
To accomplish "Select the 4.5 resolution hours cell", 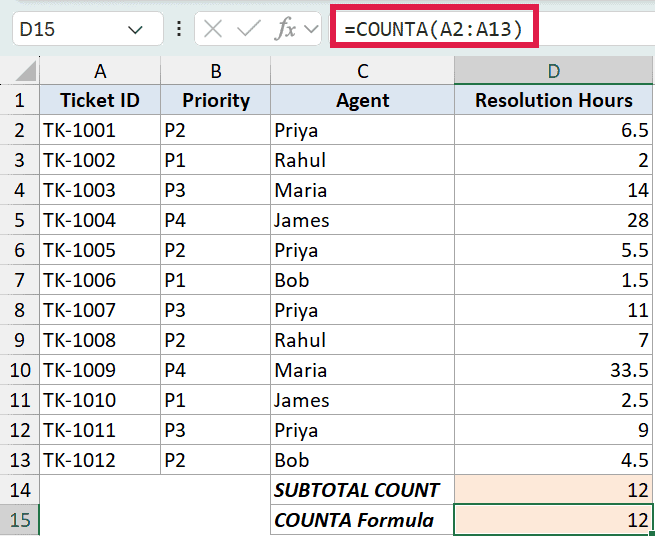I will tap(553, 460).
